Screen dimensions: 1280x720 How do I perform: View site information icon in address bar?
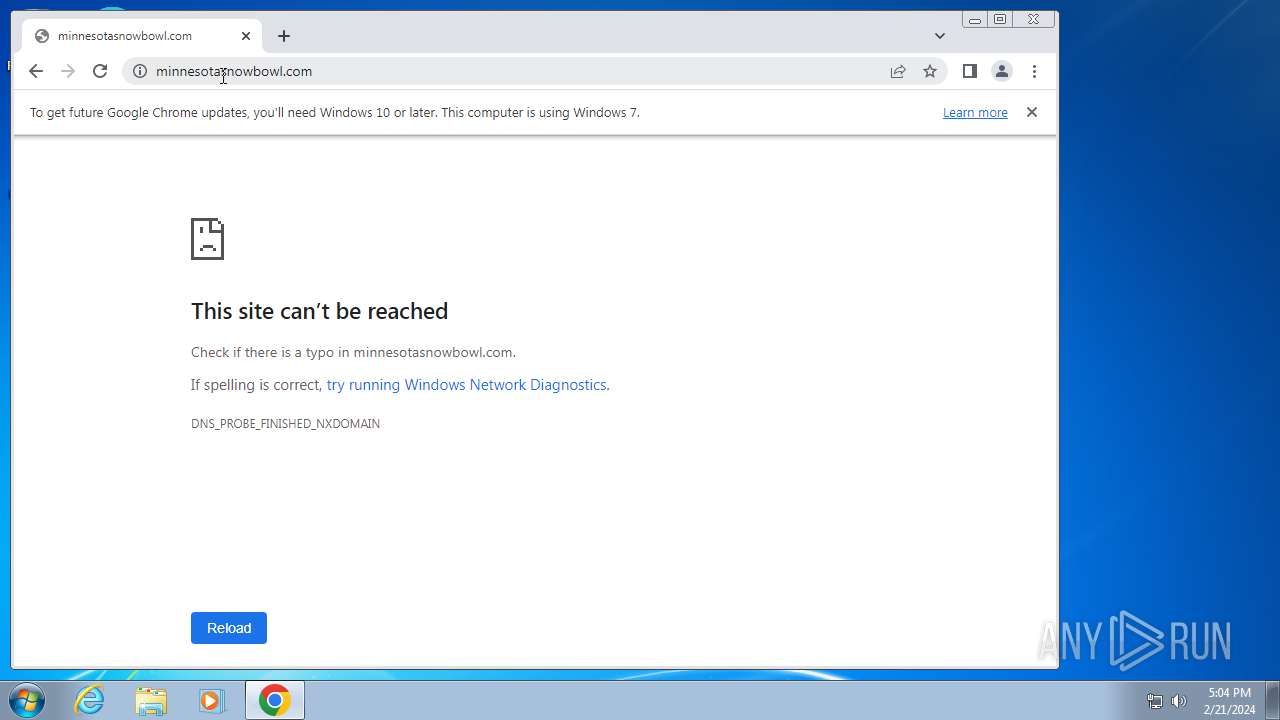pos(140,71)
